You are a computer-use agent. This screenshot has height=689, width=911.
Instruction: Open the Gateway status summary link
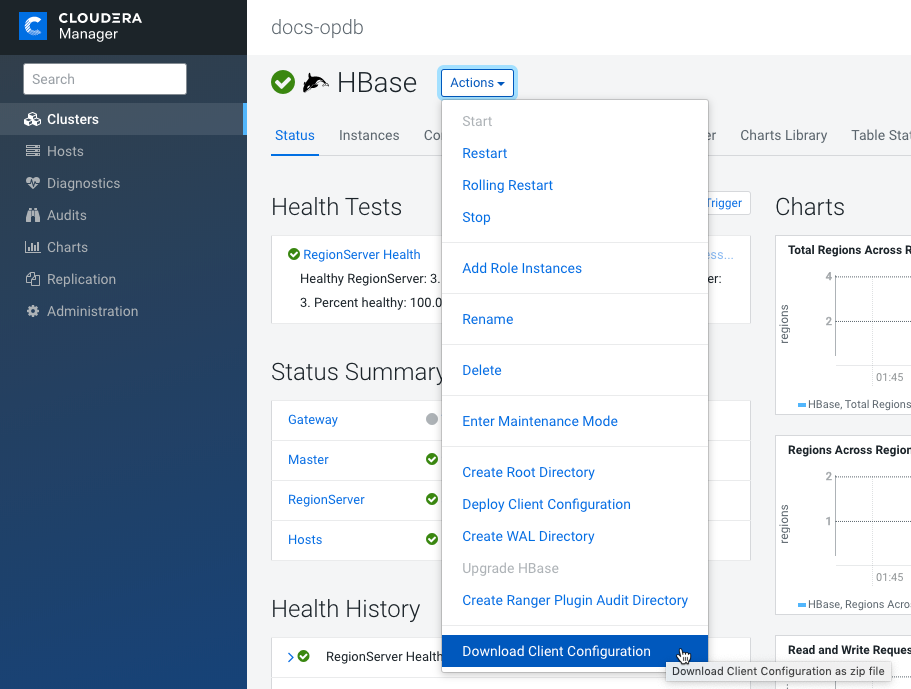coord(313,420)
